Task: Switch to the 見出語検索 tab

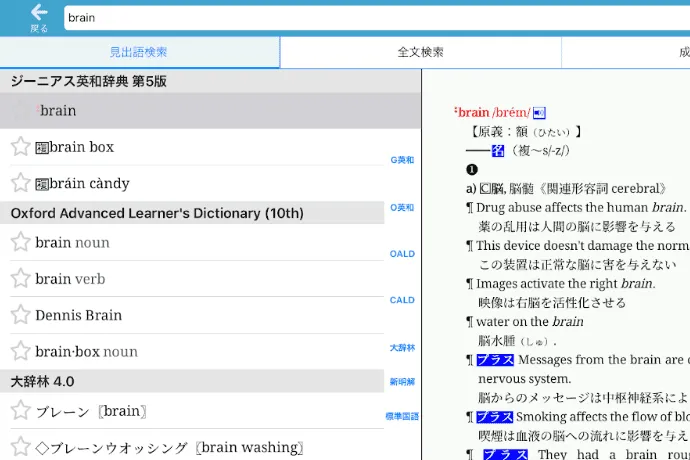Action: point(139,52)
